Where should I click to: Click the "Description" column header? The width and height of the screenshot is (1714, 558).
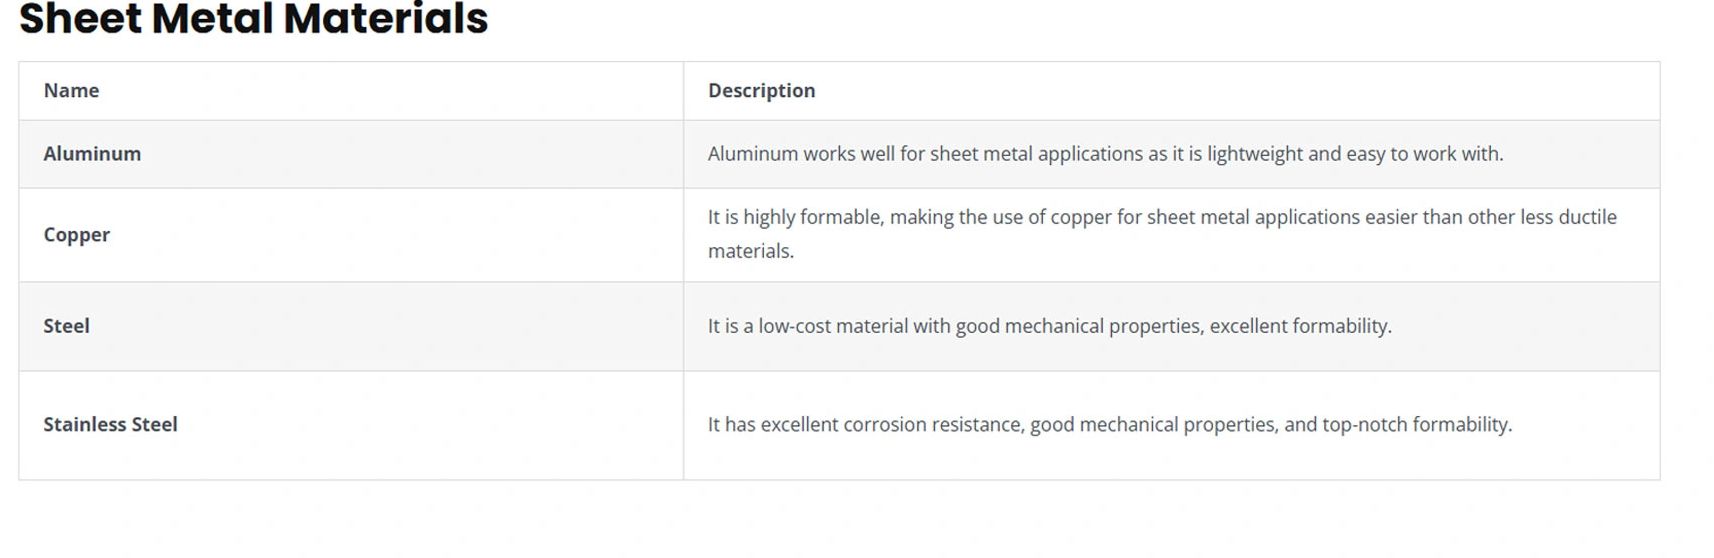[761, 91]
